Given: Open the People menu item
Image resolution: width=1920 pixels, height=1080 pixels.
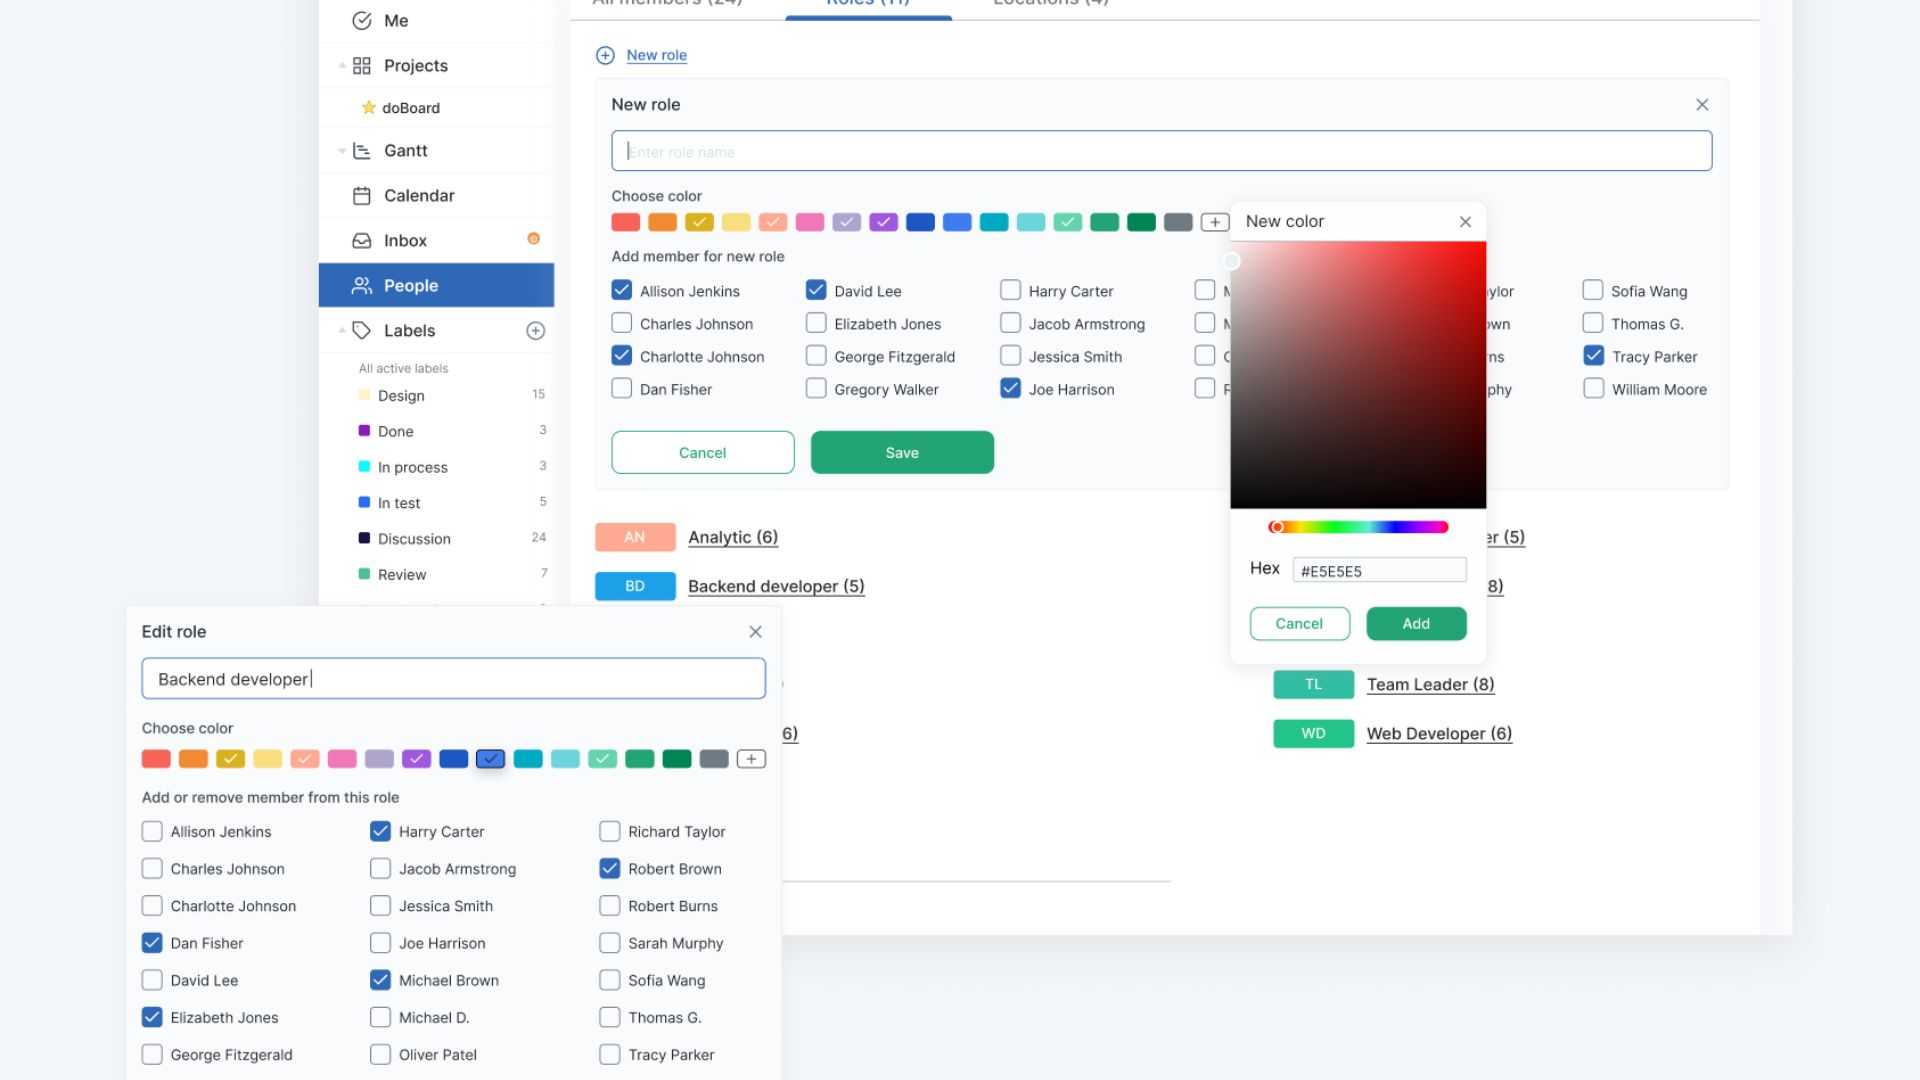Looking at the screenshot, I should pyautogui.click(x=410, y=286).
